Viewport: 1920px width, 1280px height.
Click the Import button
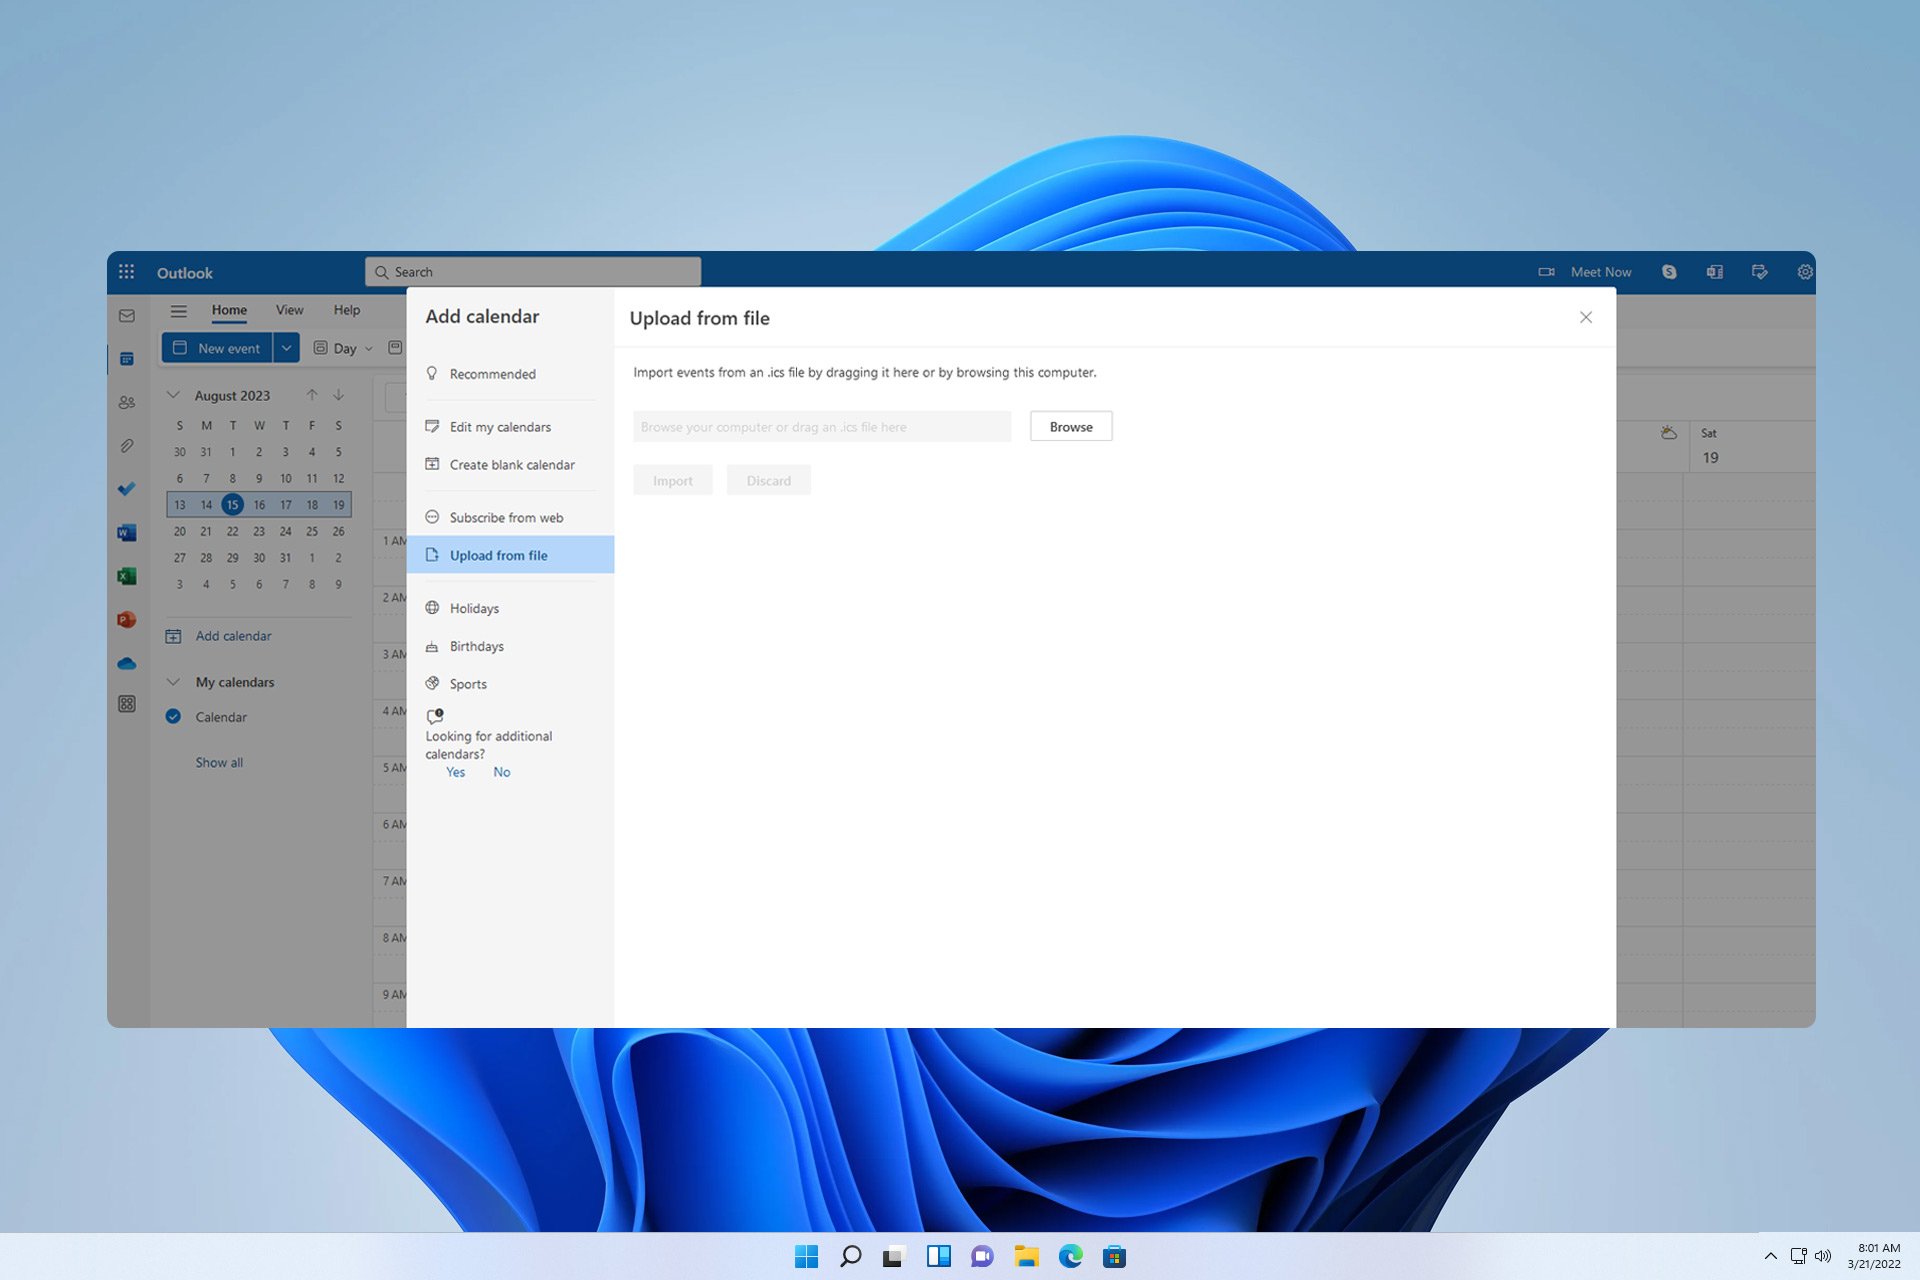(x=673, y=481)
